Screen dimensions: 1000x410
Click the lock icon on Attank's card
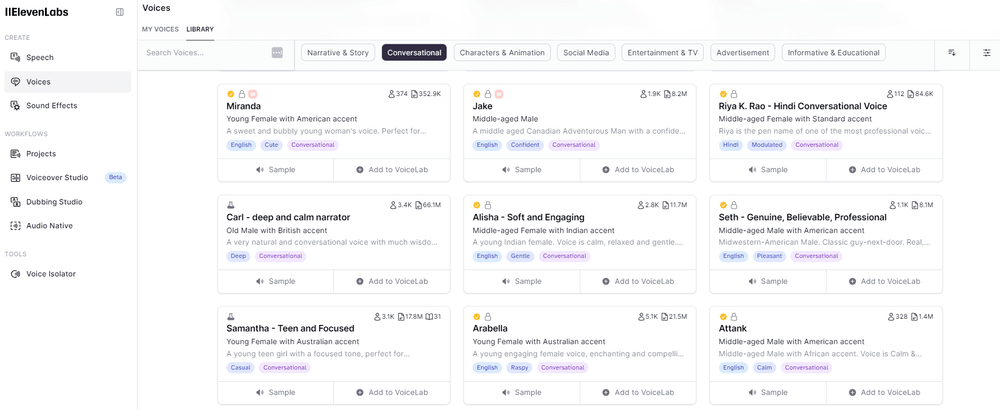click(x=733, y=316)
